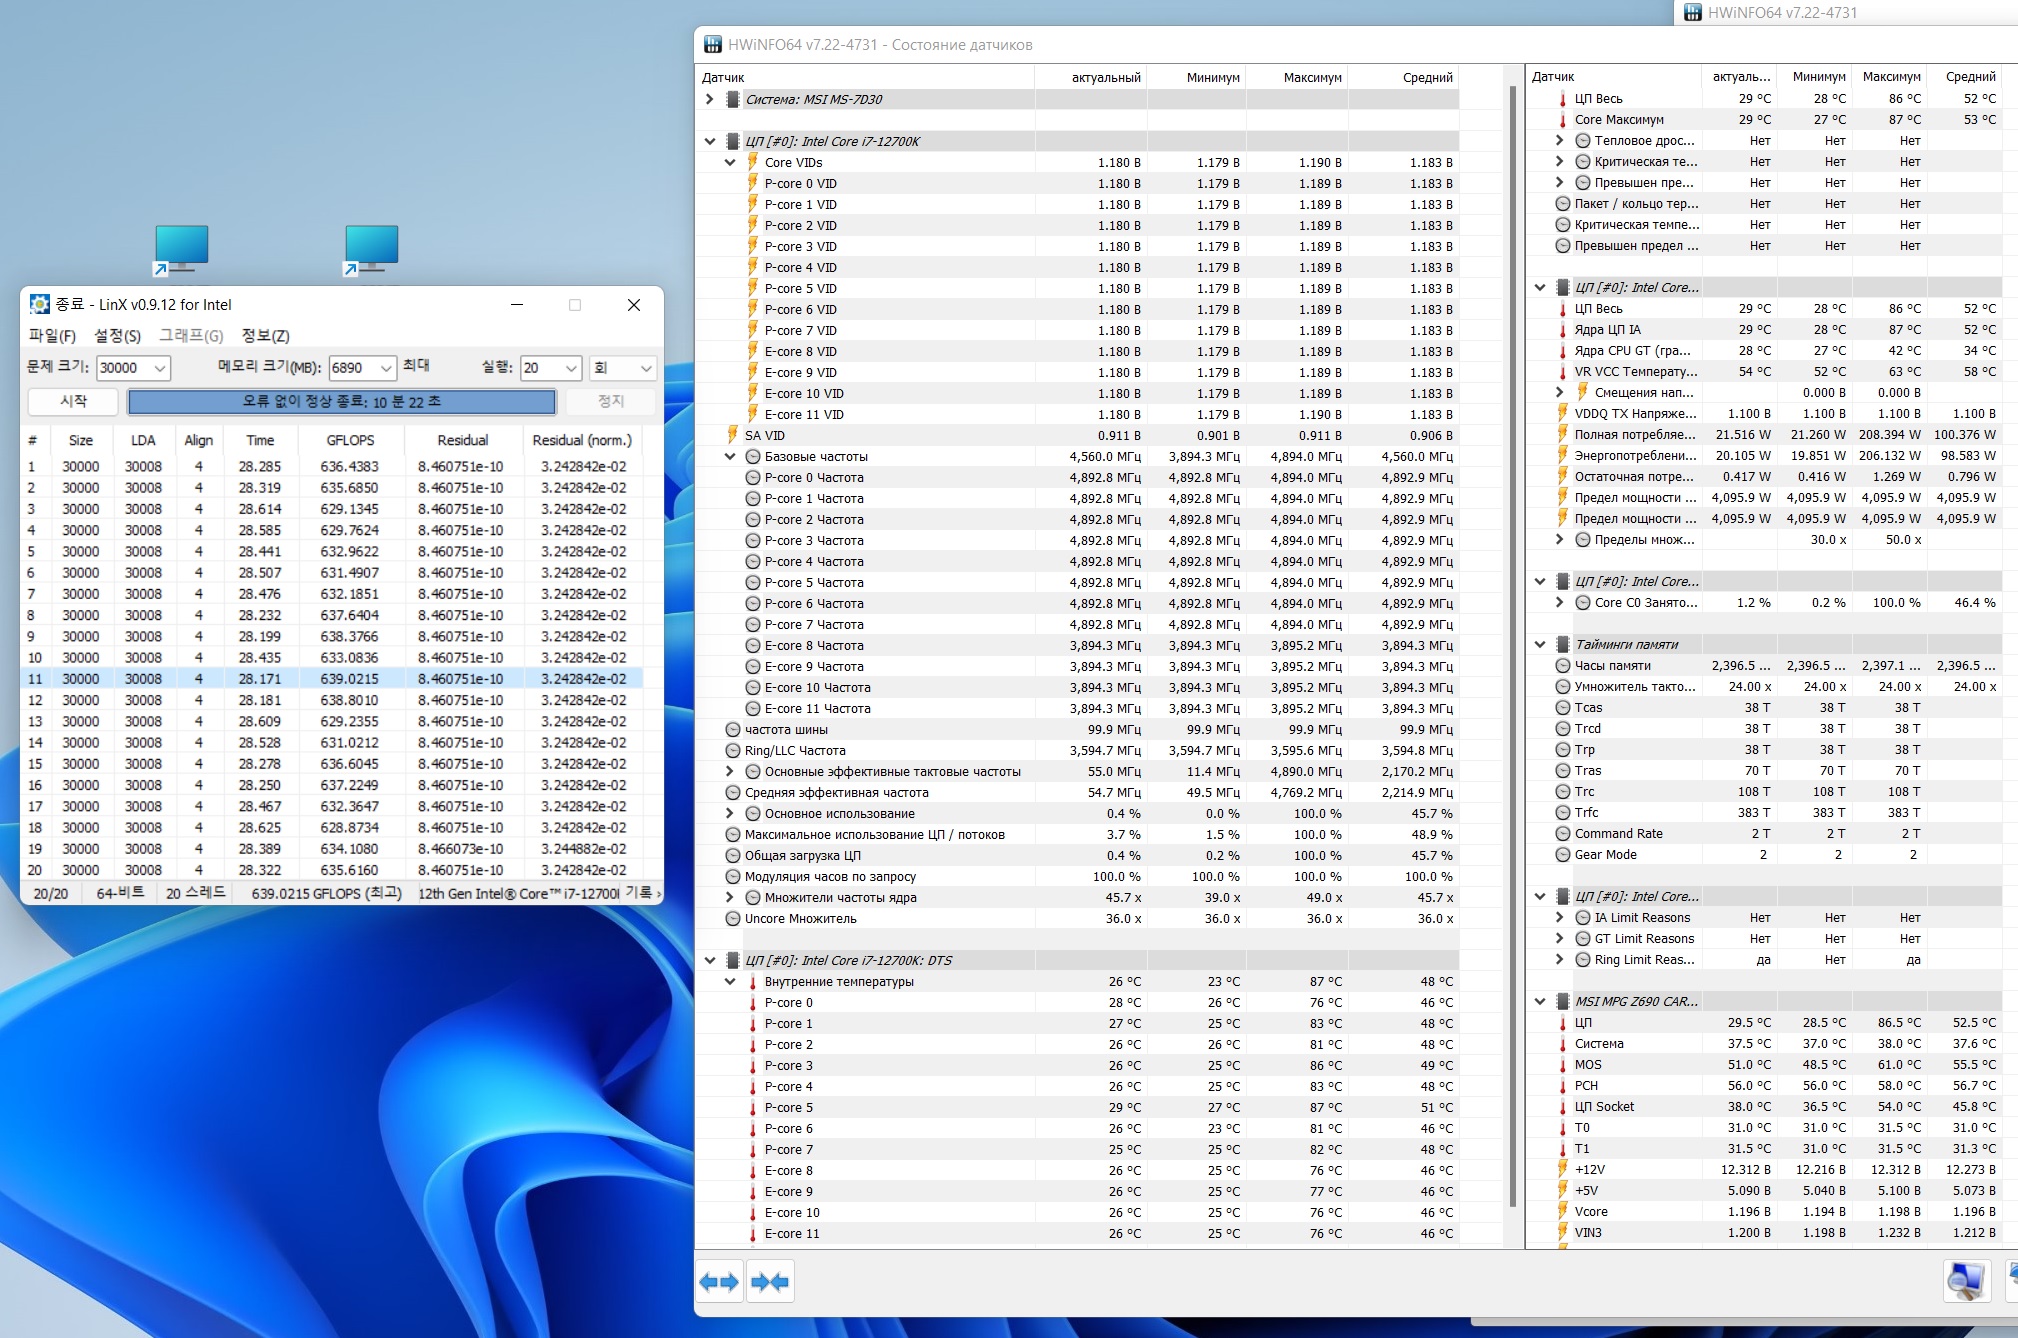Open the problem size 30000 dropdown
The image size is (2018, 1338).
(159, 368)
